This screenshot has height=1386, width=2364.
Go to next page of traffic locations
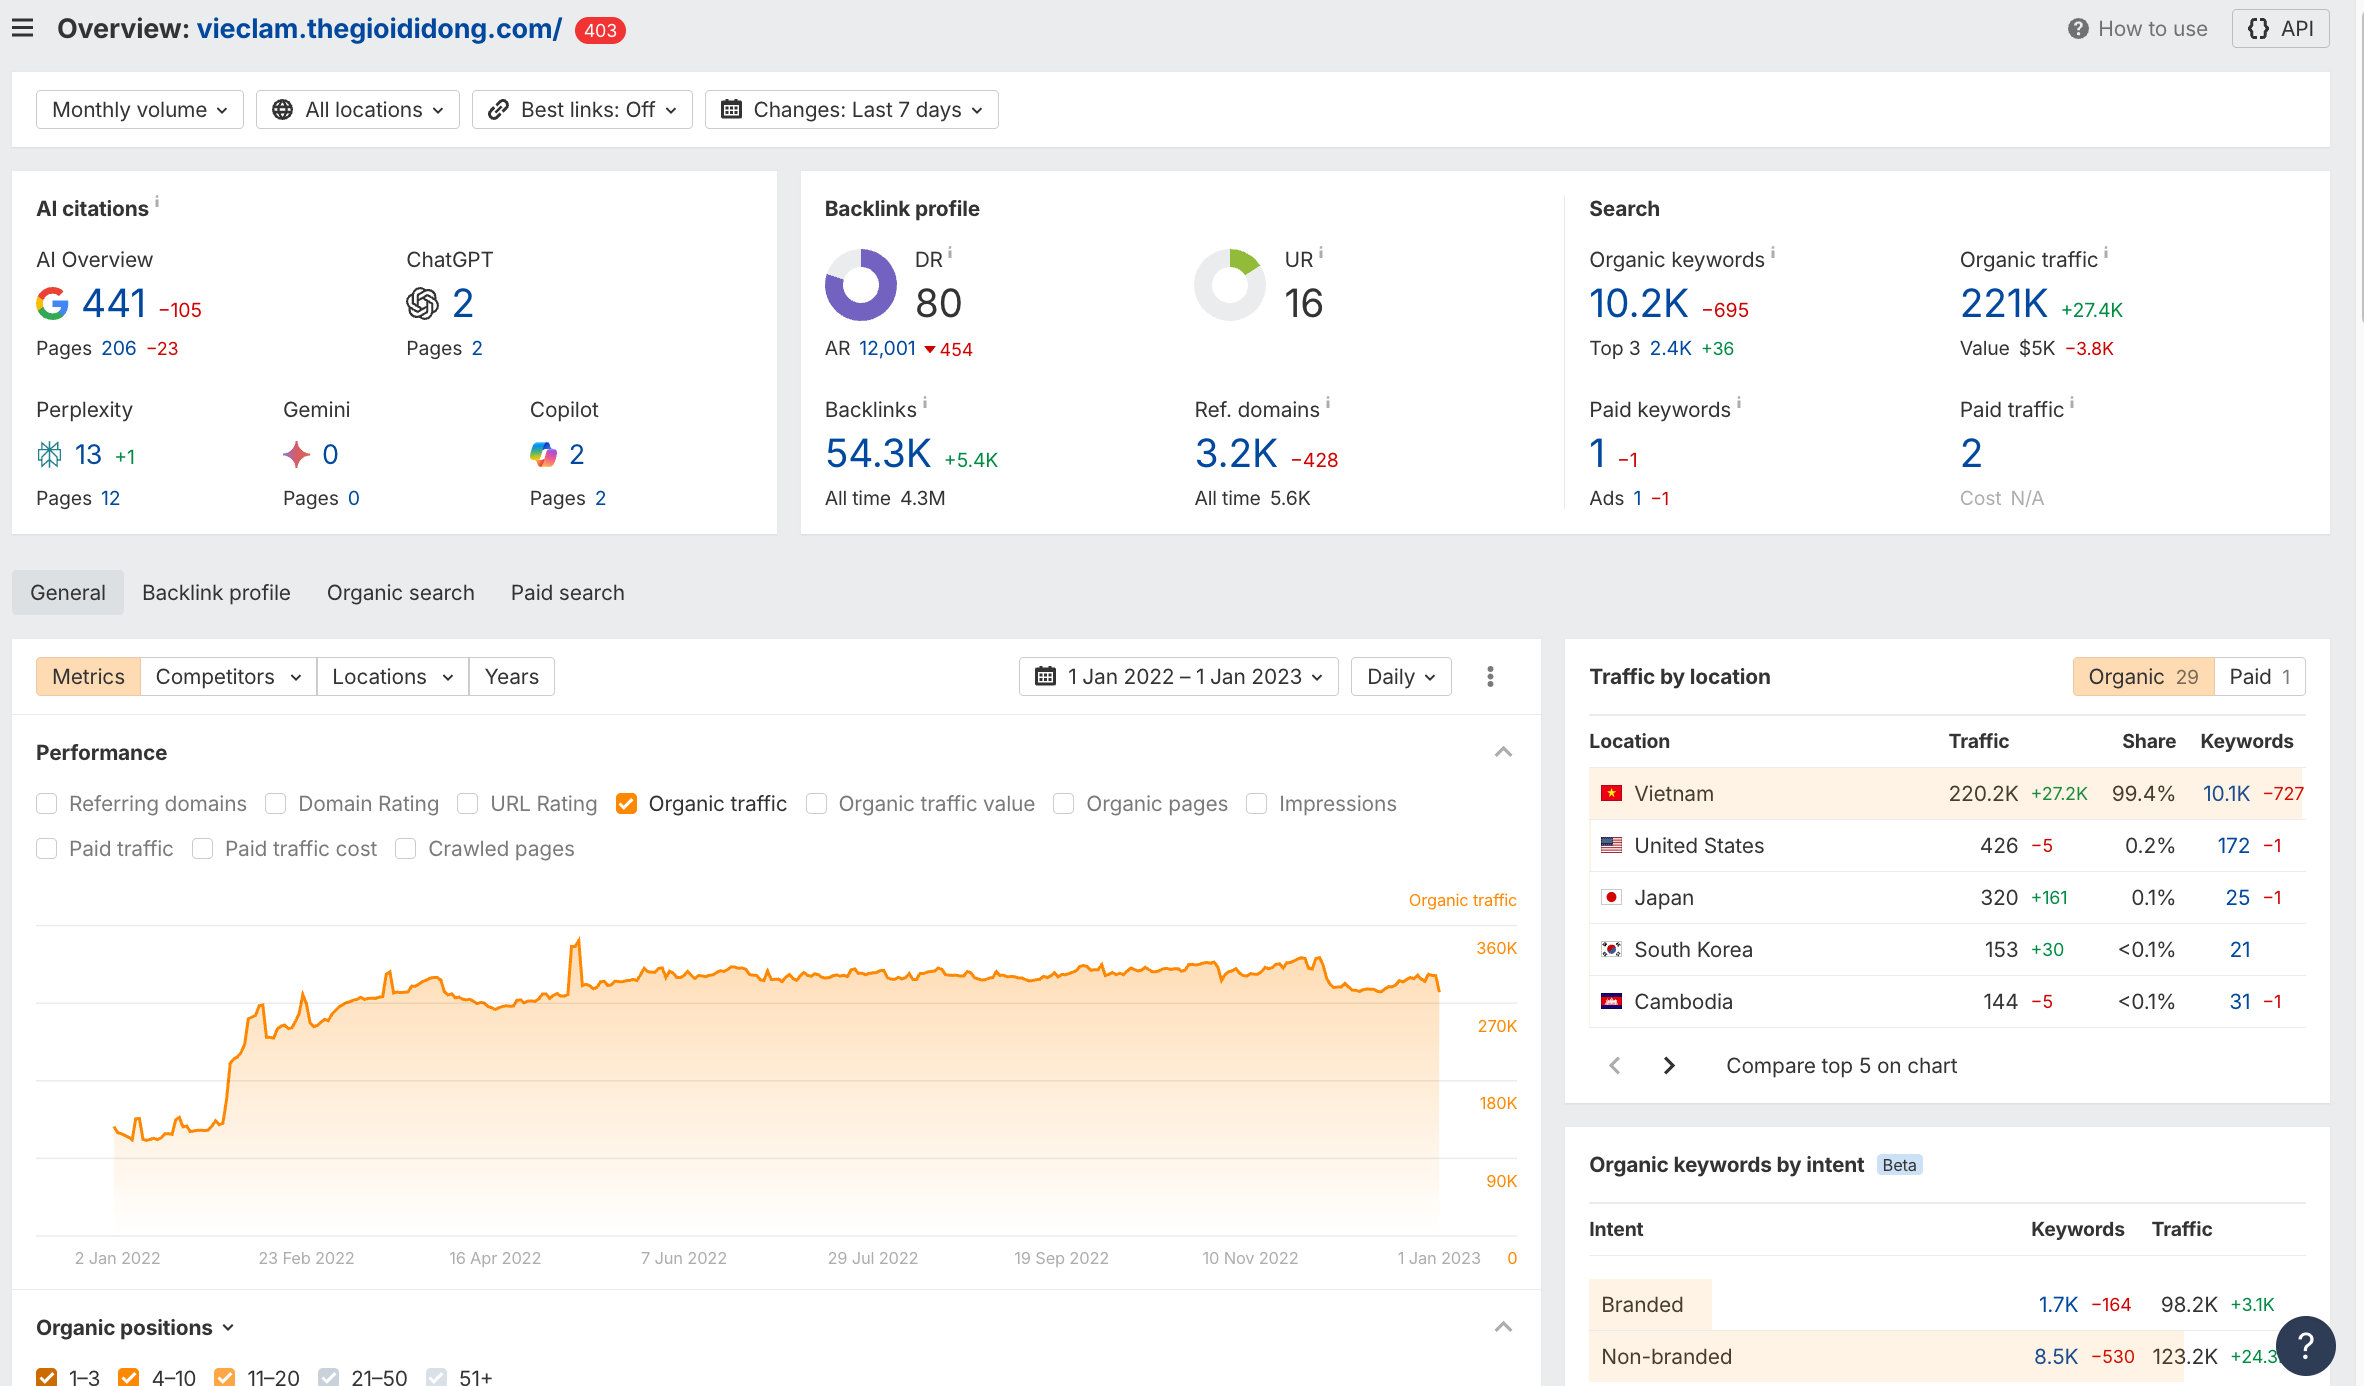[x=1668, y=1066]
